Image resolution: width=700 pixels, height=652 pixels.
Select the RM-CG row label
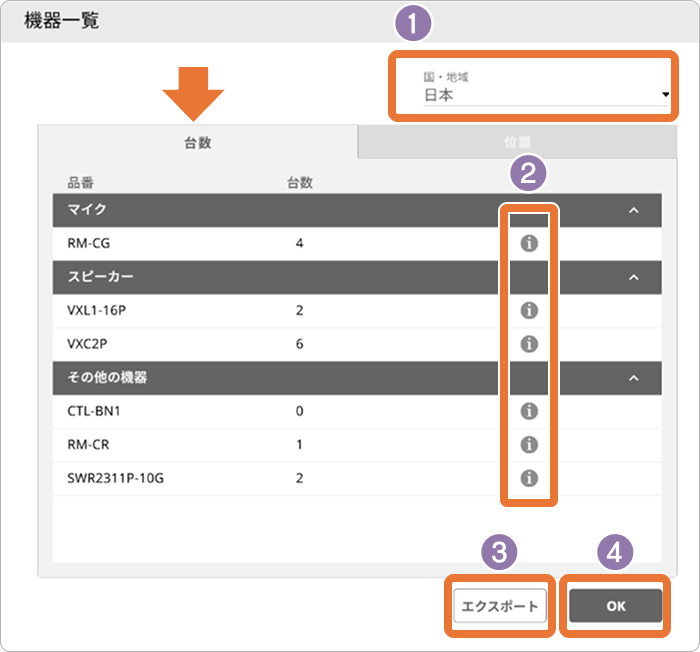point(88,243)
